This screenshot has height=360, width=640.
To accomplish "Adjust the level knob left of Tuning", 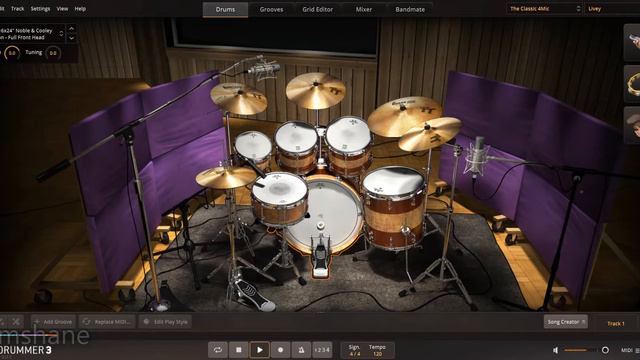I will pos(12,53).
